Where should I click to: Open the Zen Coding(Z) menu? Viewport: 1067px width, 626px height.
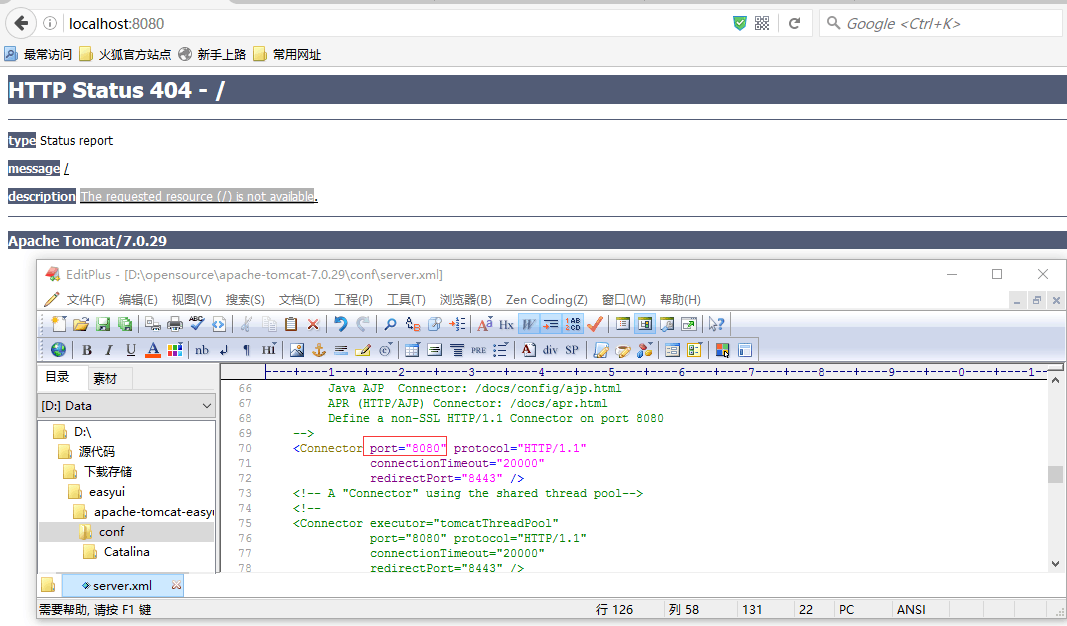point(546,299)
